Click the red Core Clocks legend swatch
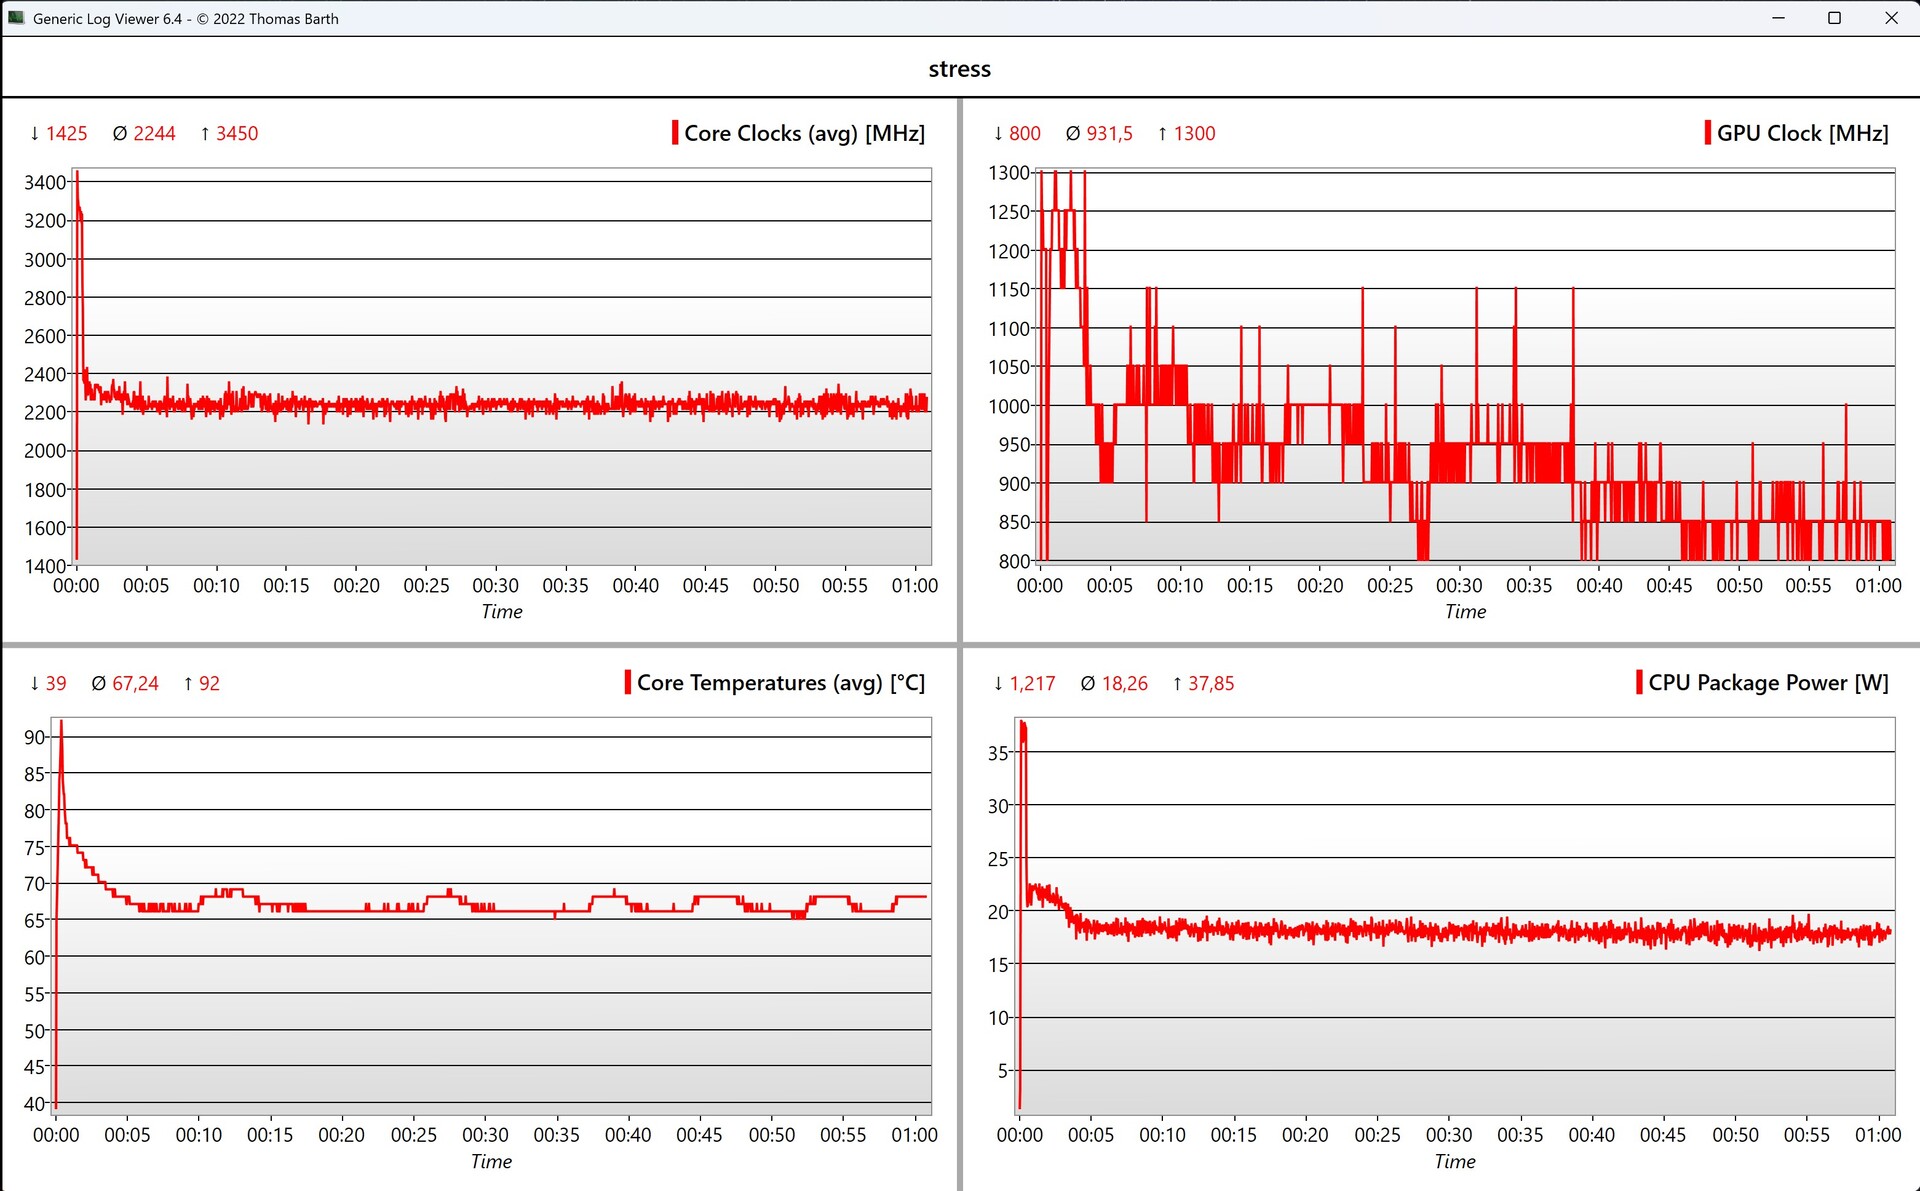The image size is (1920, 1191). point(675,133)
